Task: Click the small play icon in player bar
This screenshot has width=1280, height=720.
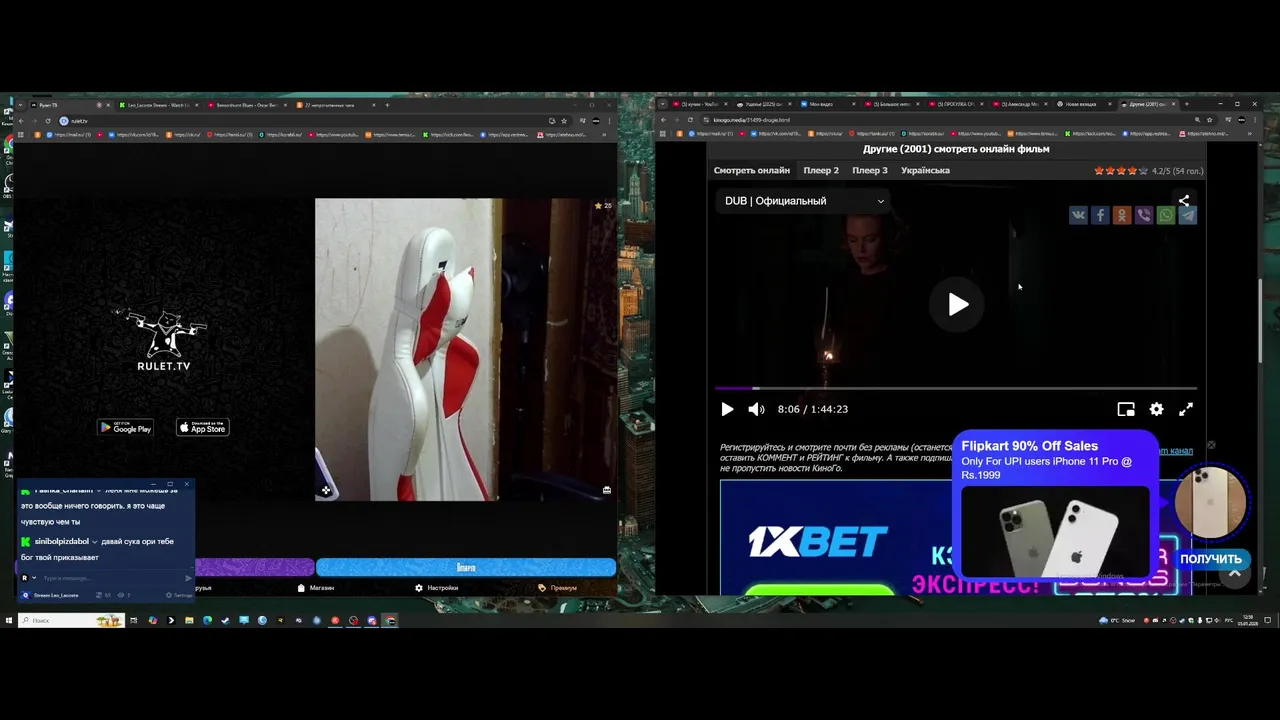Action: [727, 409]
